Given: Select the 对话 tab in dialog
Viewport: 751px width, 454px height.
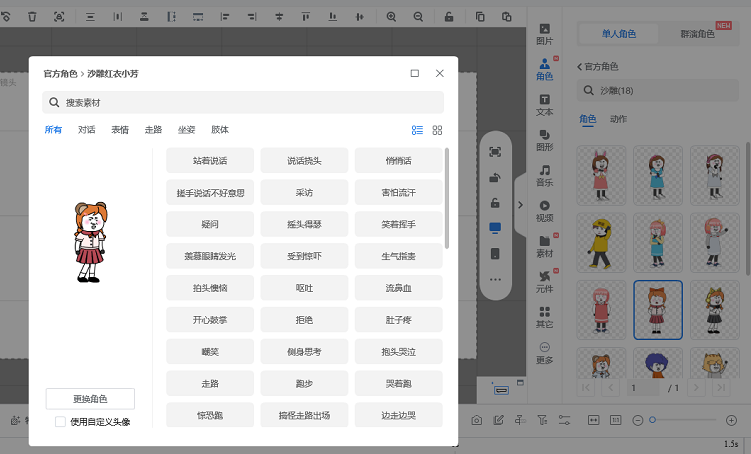Looking at the screenshot, I should click(87, 130).
